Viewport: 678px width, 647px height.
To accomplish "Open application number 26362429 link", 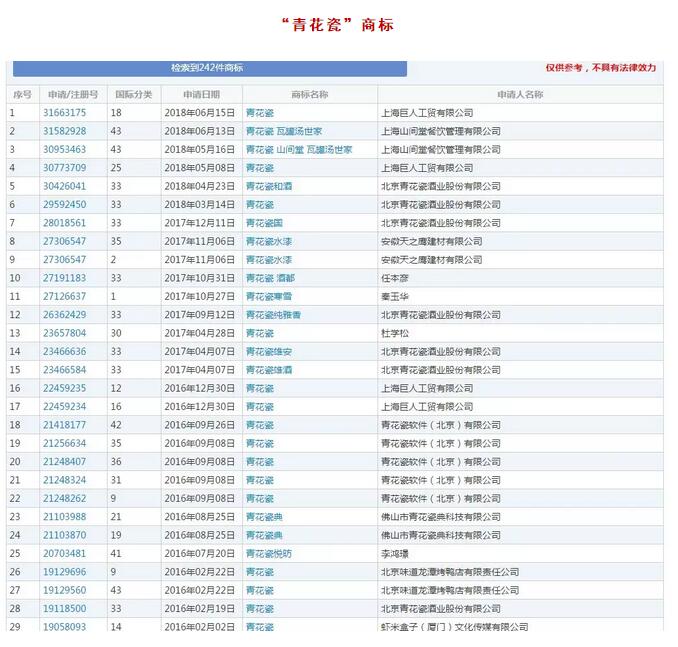I will coord(64,315).
